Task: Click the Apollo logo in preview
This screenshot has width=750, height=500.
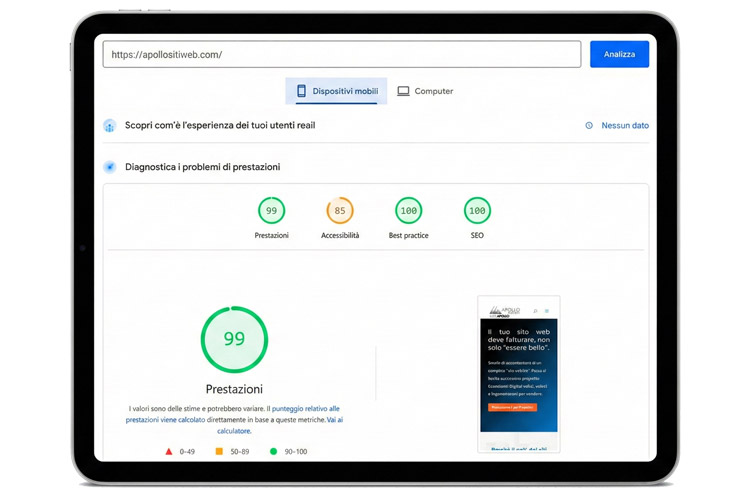Action: click(x=504, y=311)
